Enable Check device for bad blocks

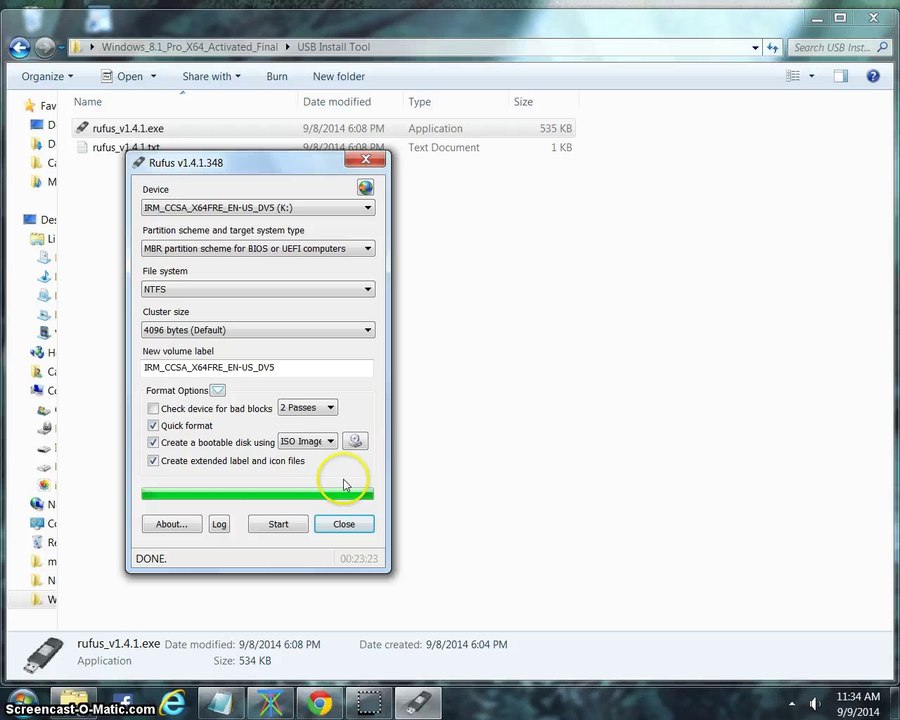click(x=153, y=408)
